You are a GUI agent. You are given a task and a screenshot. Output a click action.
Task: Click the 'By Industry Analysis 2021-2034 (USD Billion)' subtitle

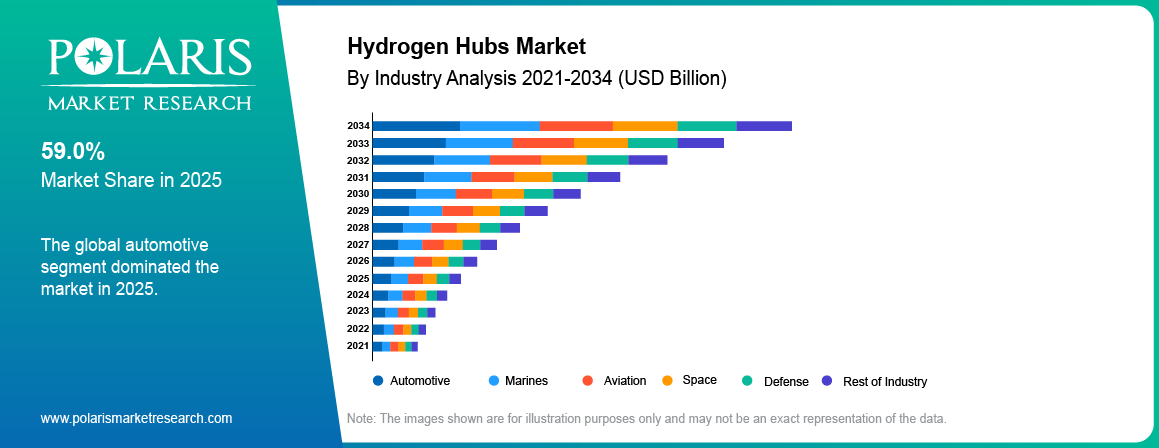[x=537, y=77]
